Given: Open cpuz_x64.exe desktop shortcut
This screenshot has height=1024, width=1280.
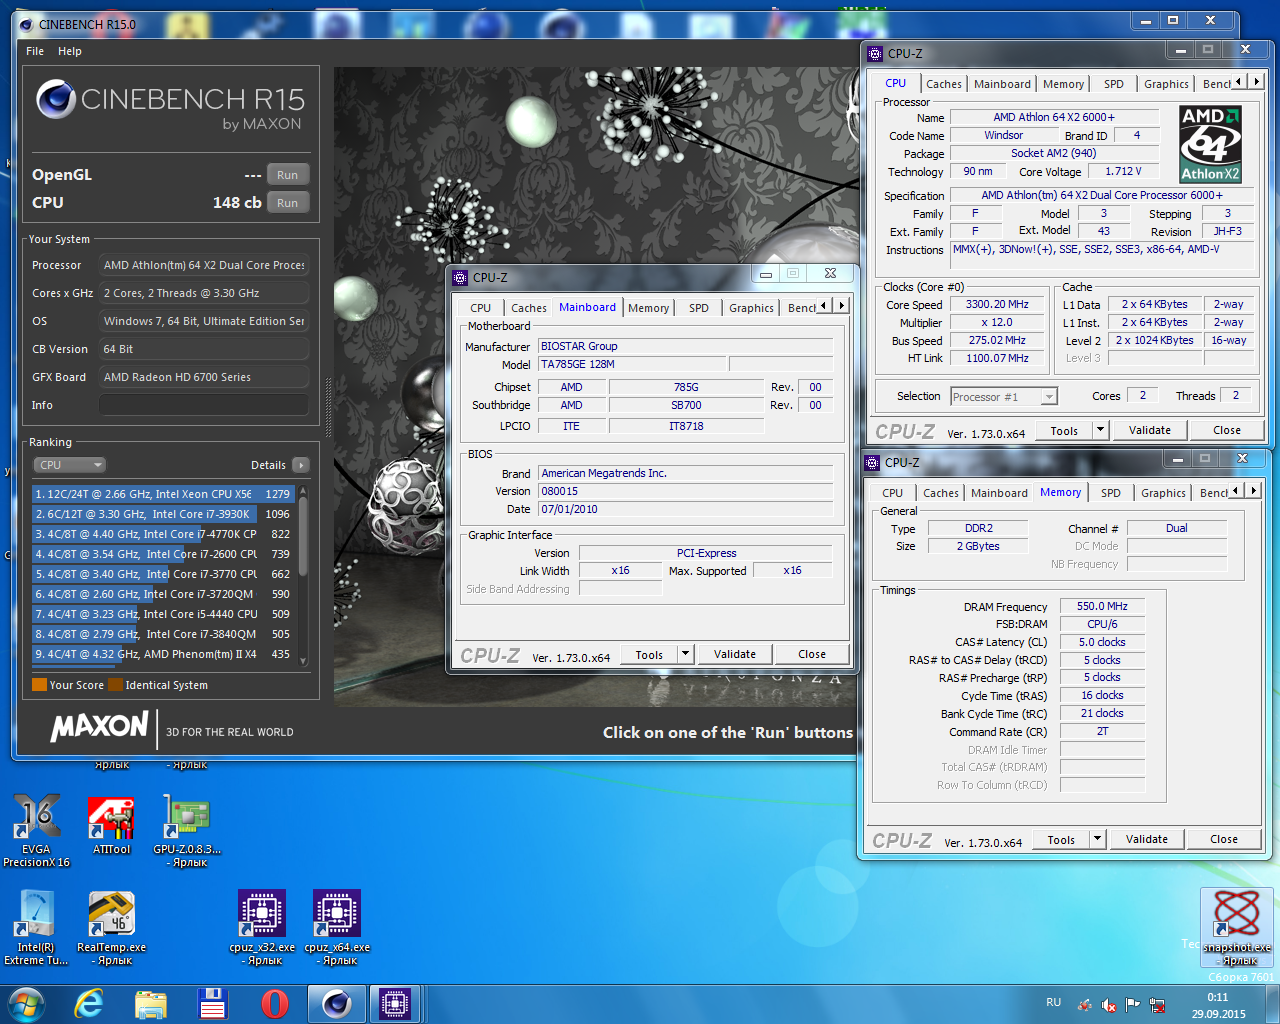Looking at the screenshot, I should click(x=337, y=927).
